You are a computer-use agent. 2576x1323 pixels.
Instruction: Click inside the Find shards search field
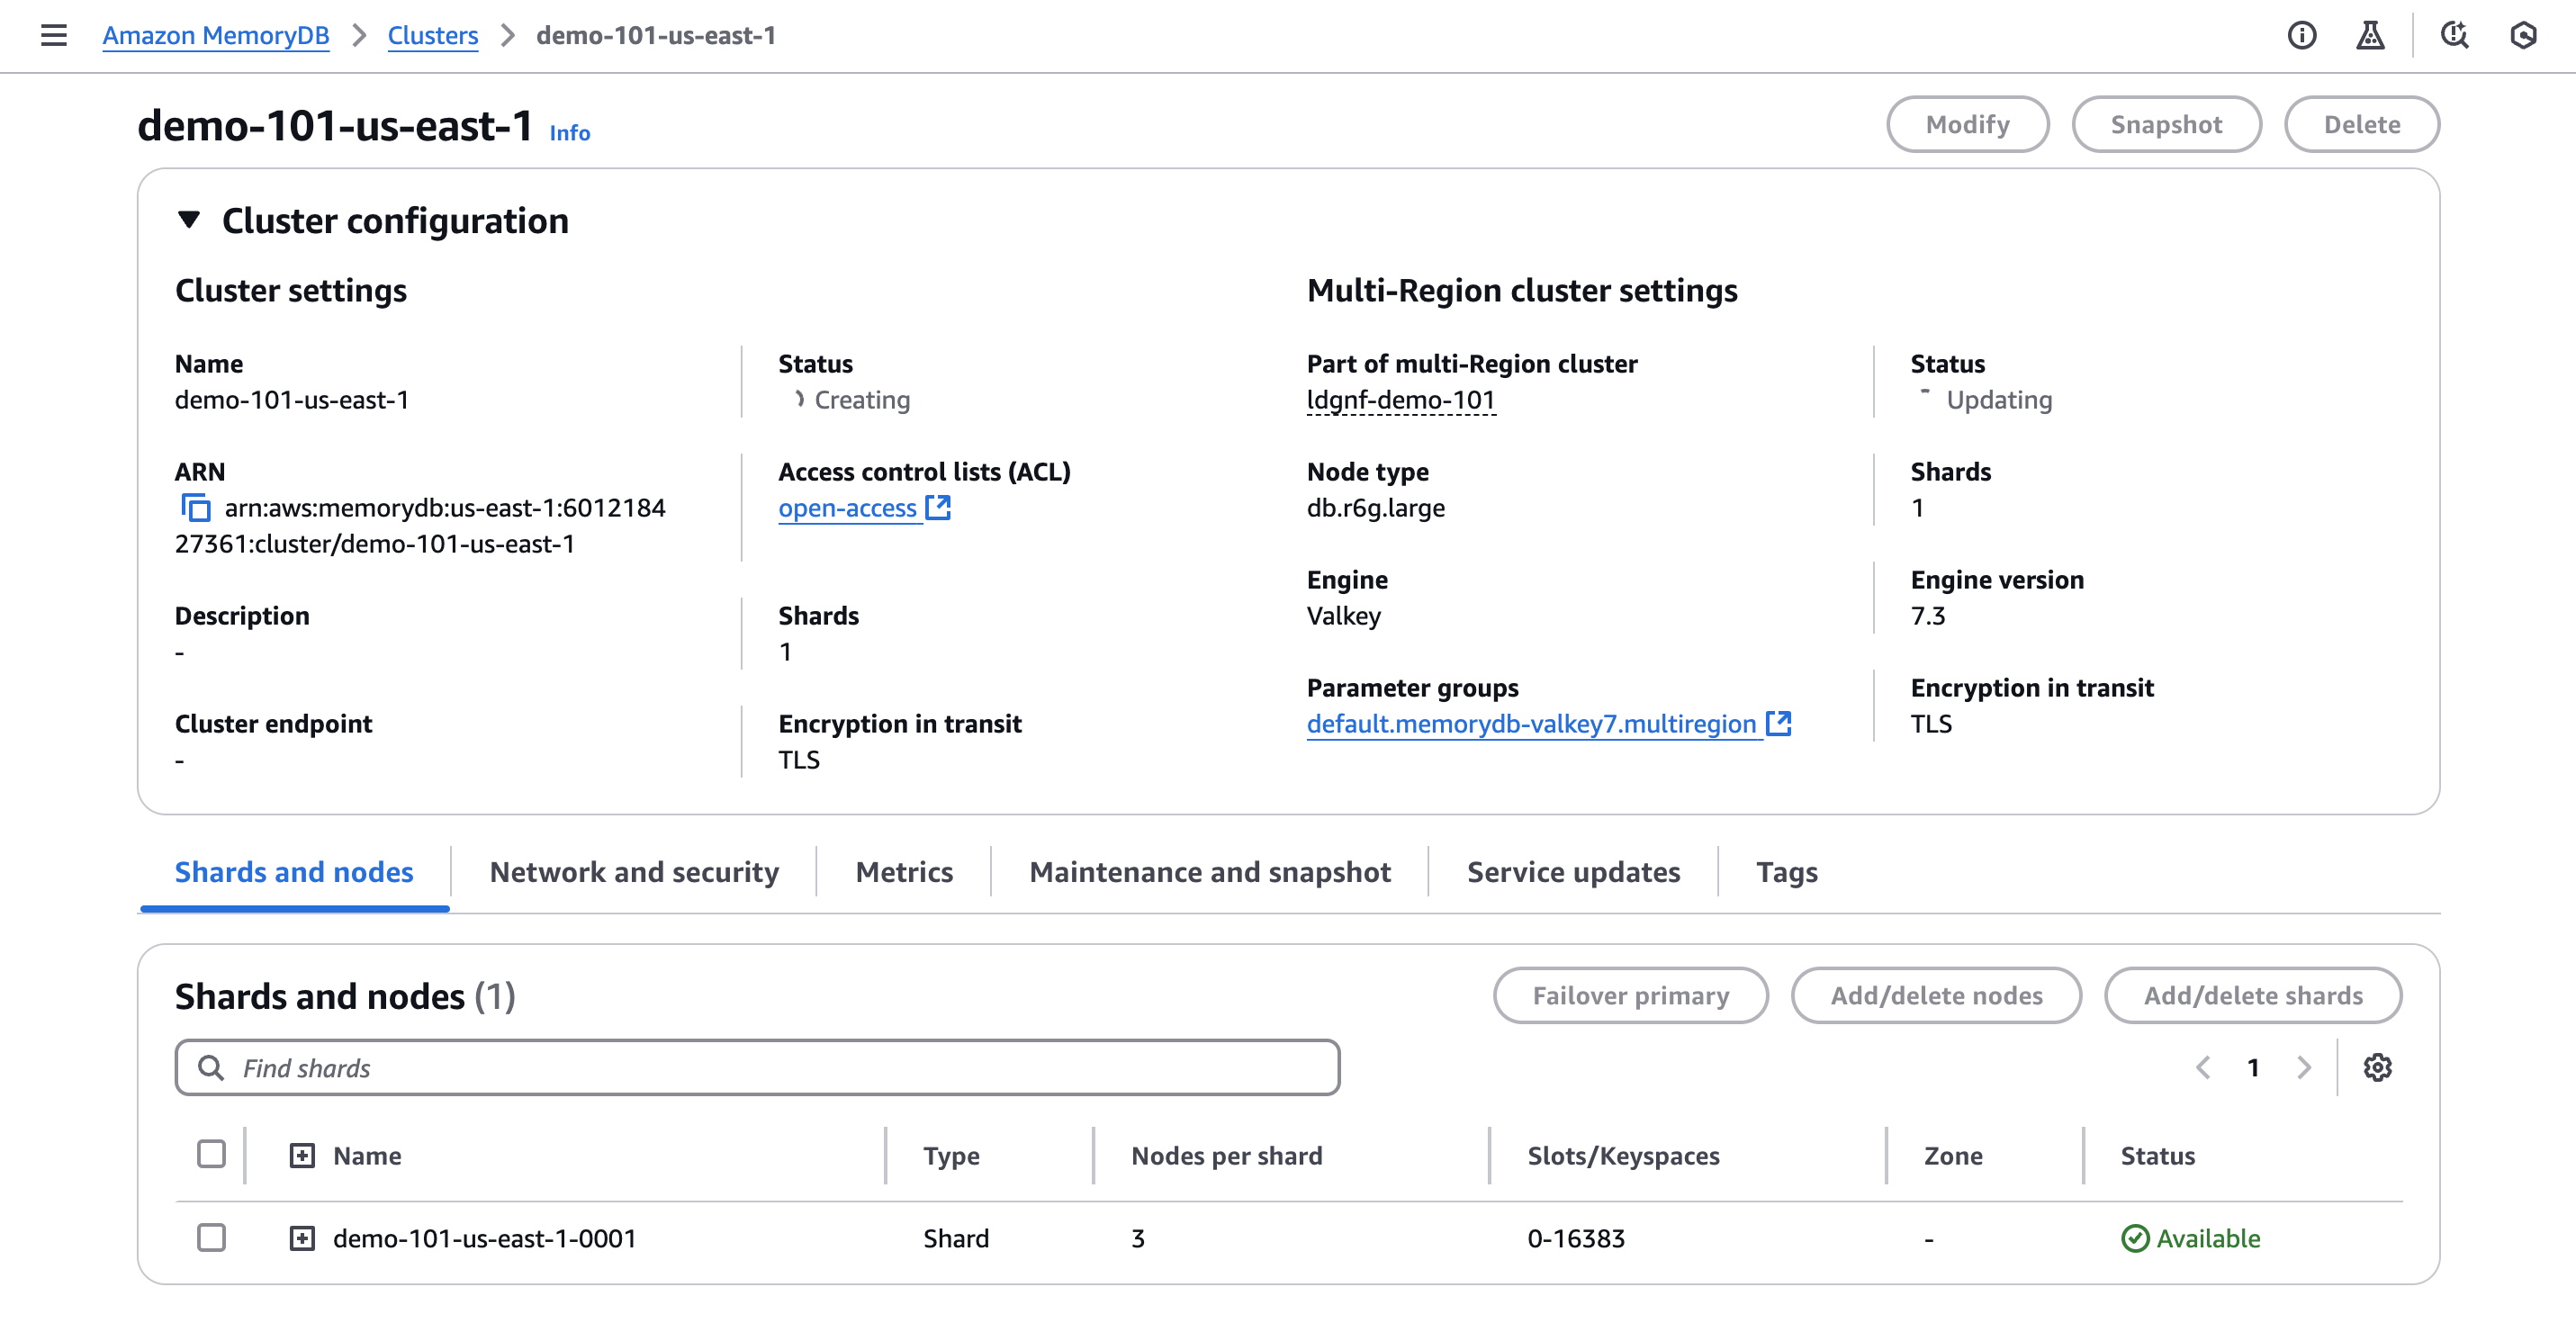700,1067
